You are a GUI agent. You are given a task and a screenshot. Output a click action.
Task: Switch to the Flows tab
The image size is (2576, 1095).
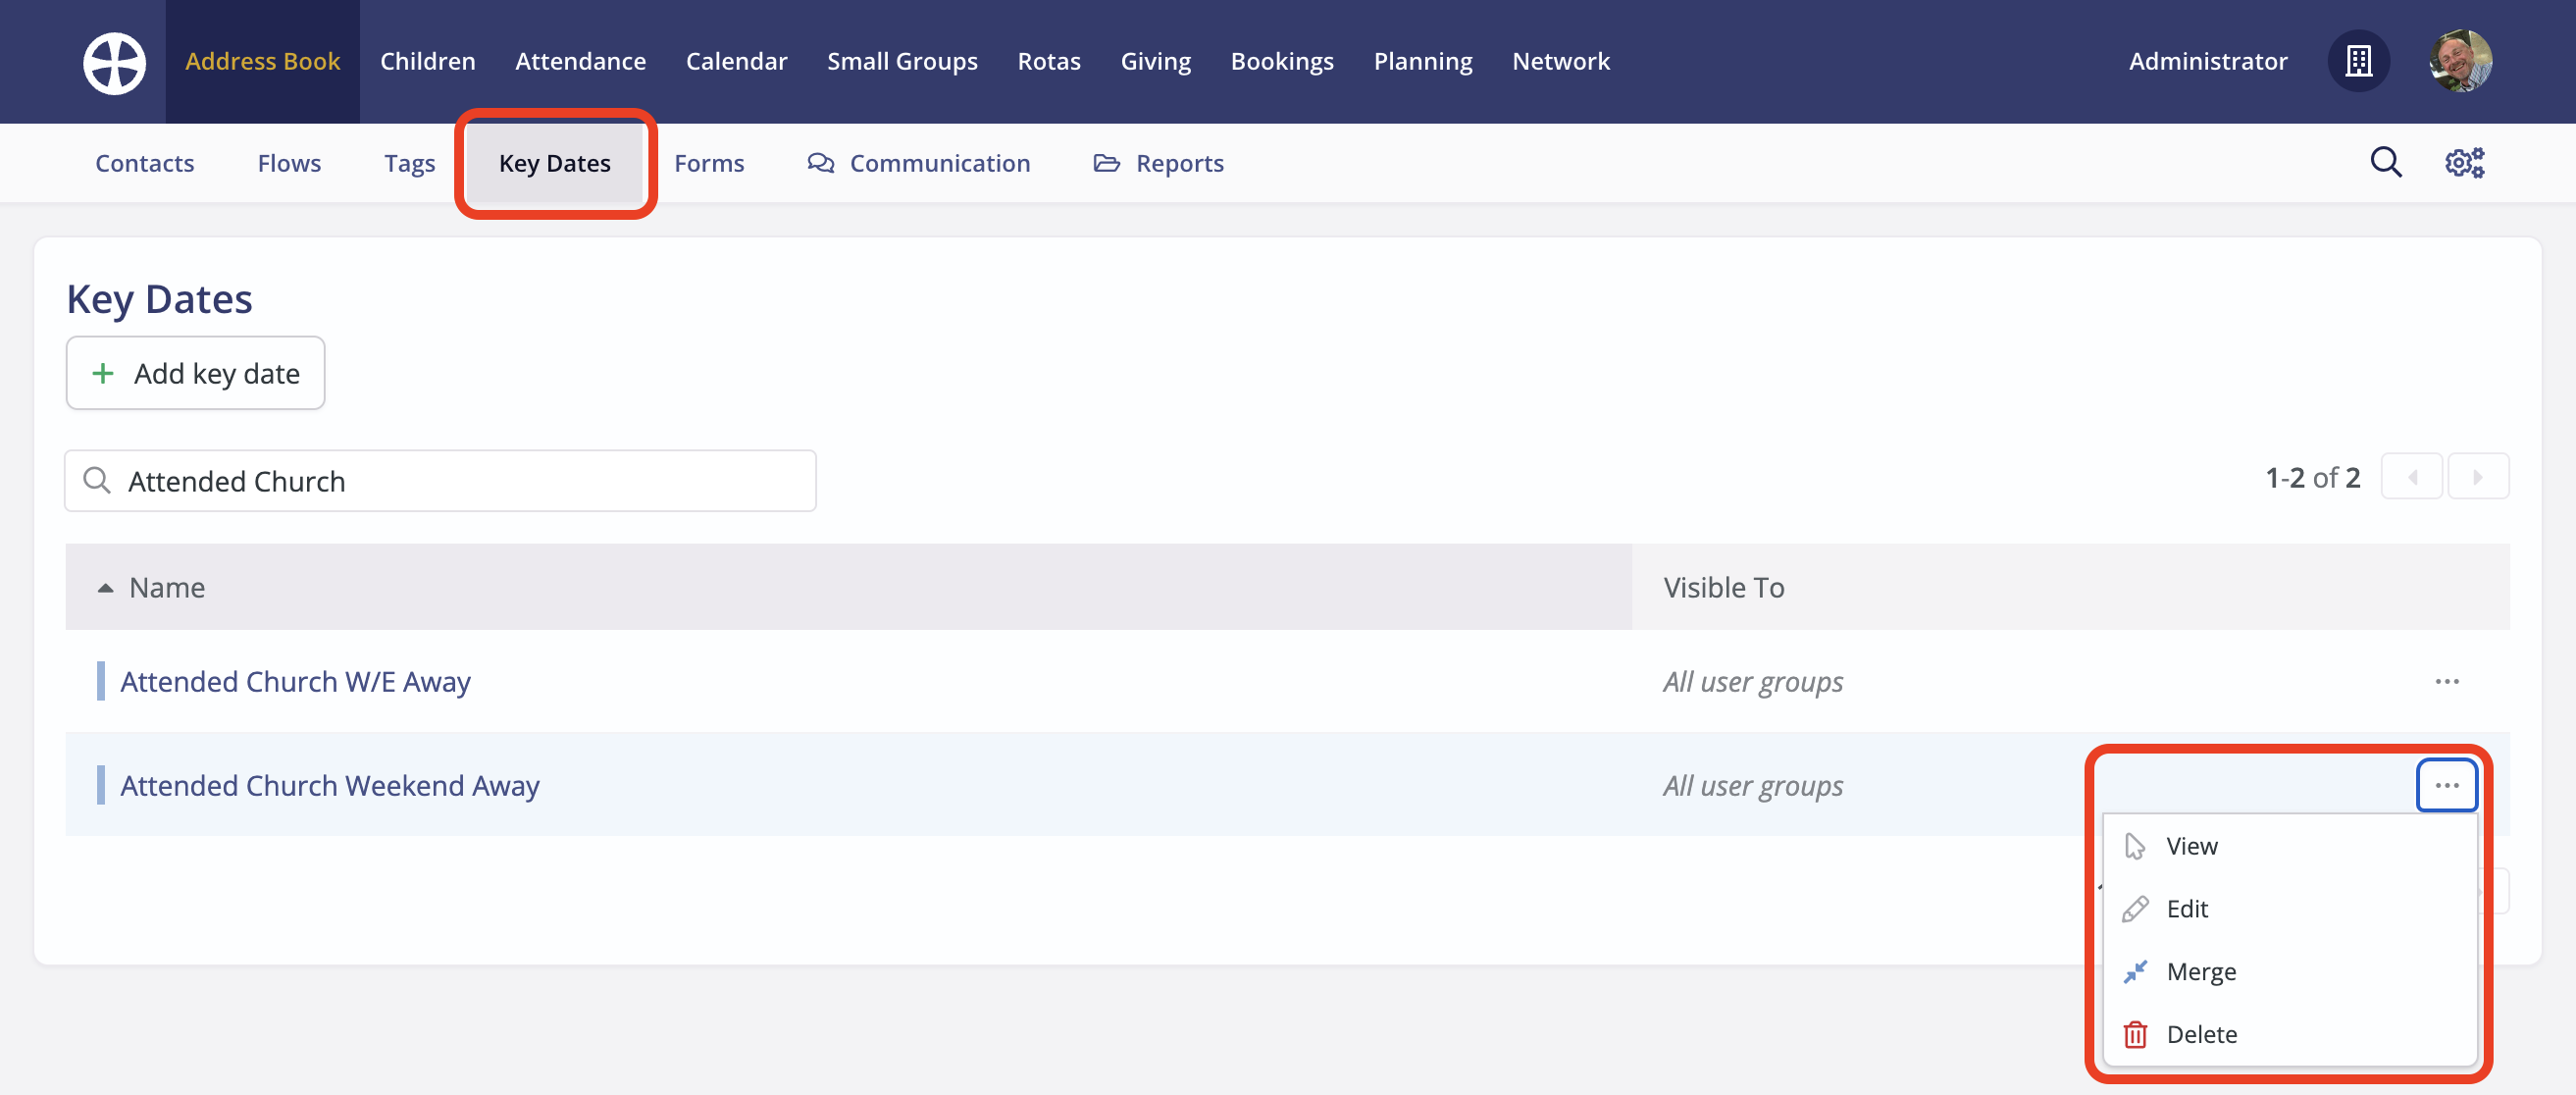tap(289, 163)
